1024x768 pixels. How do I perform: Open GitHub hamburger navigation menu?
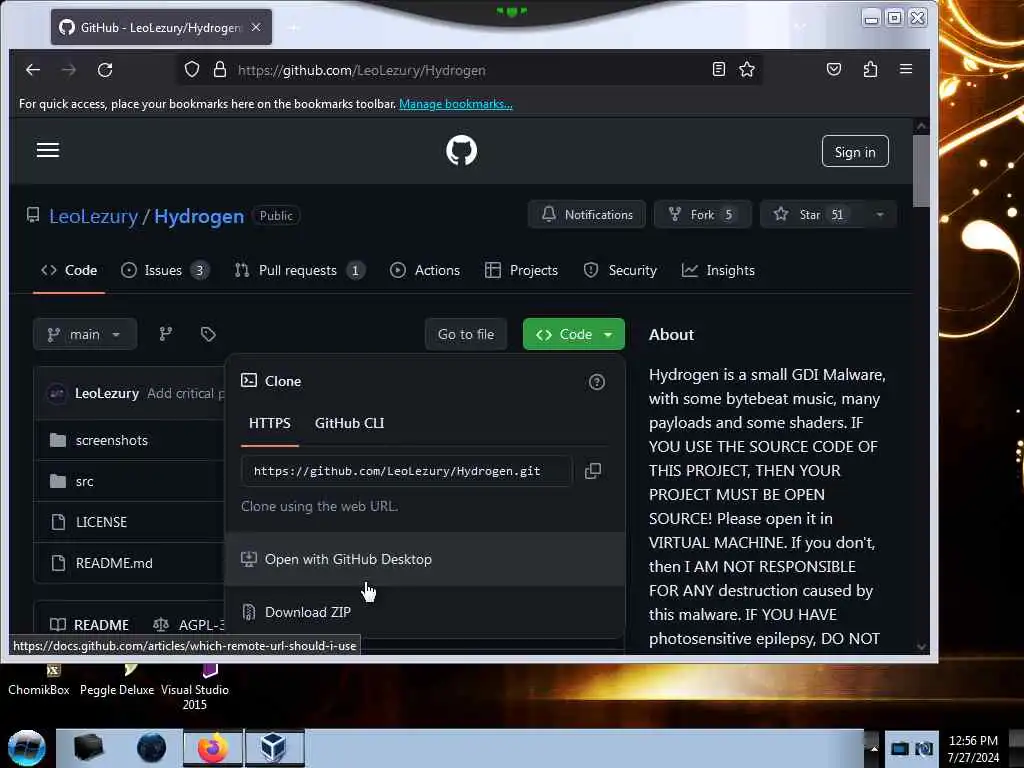click(x=48, y=150)
